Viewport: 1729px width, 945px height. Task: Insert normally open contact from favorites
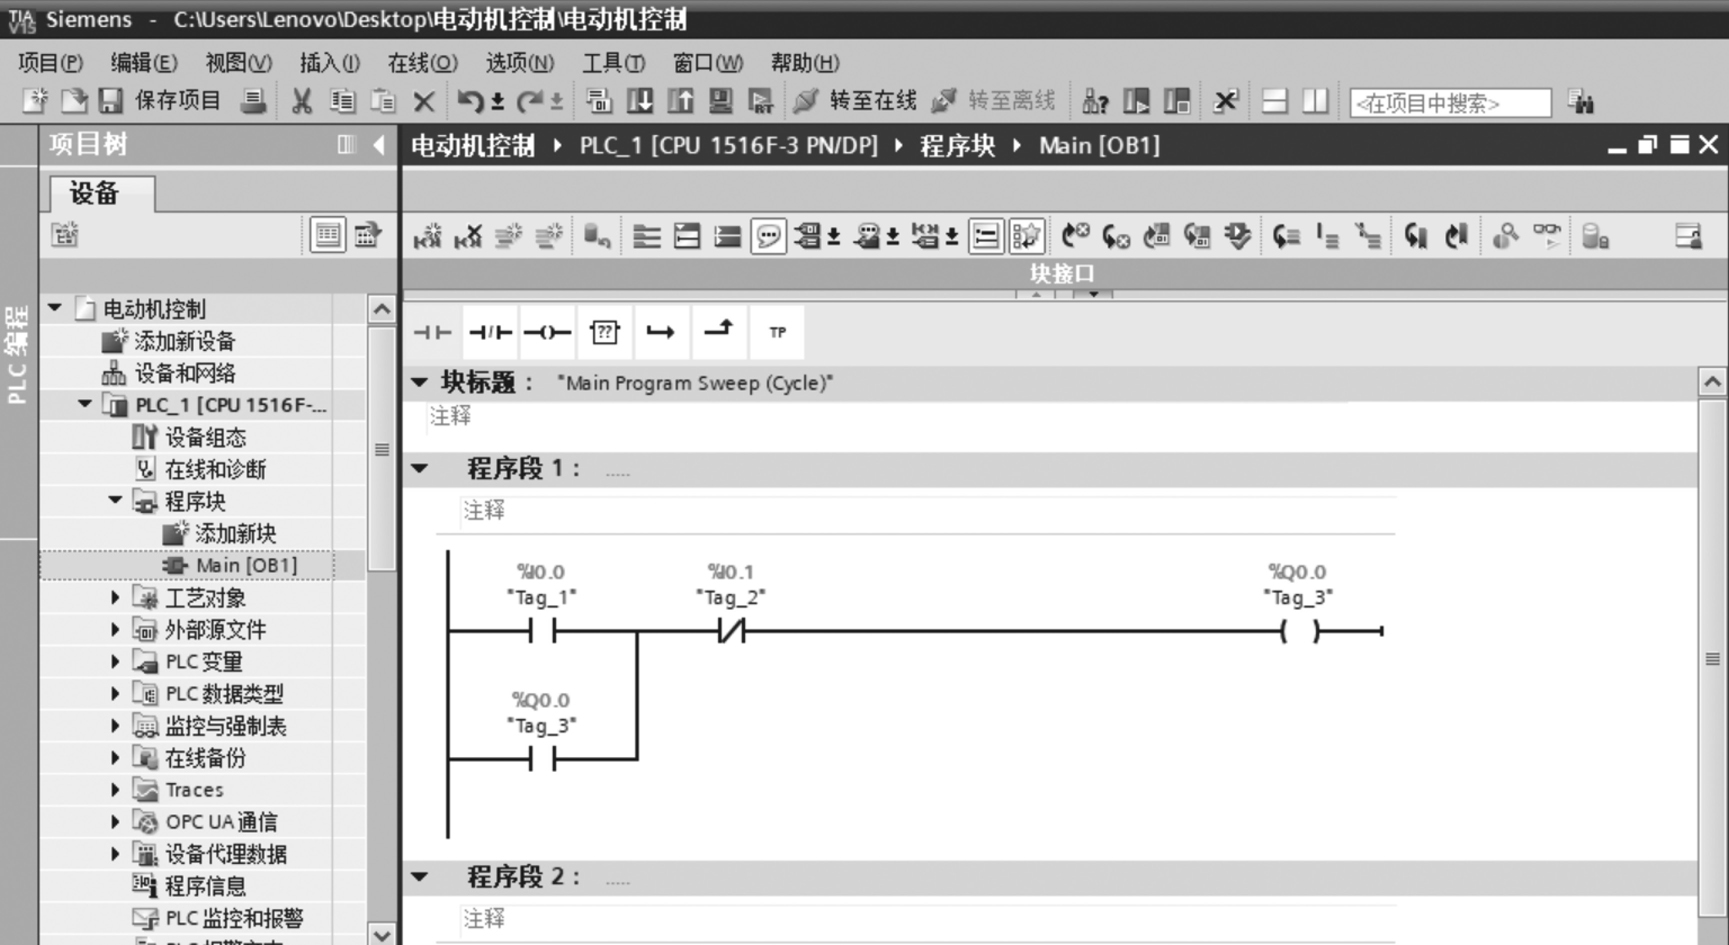click(x=432, y=332)
